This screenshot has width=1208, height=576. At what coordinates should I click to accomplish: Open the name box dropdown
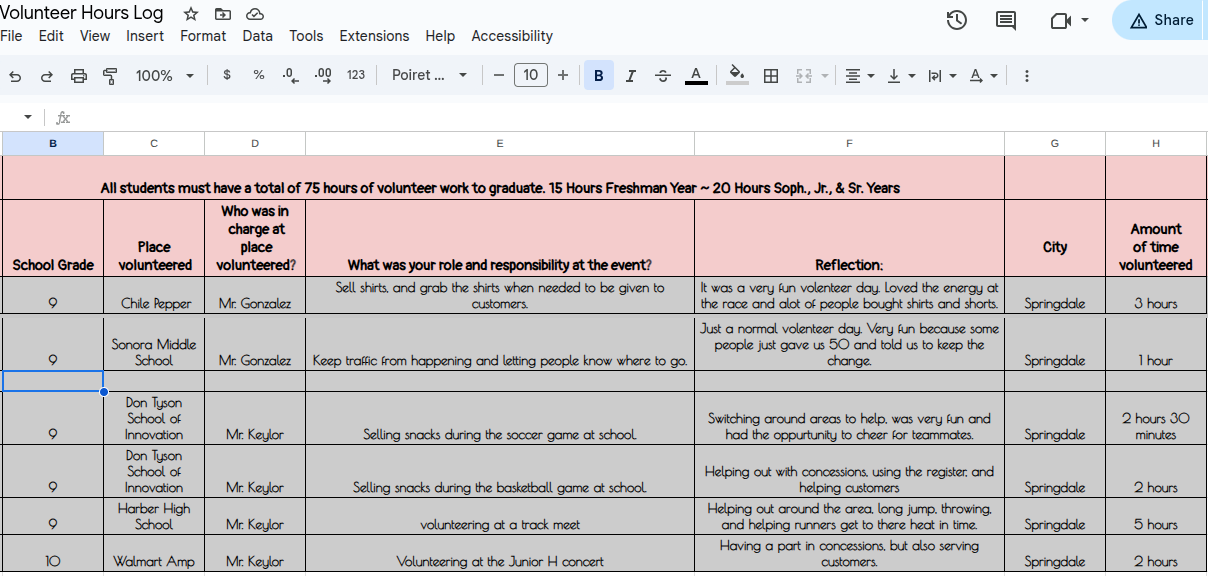(28, 117)
